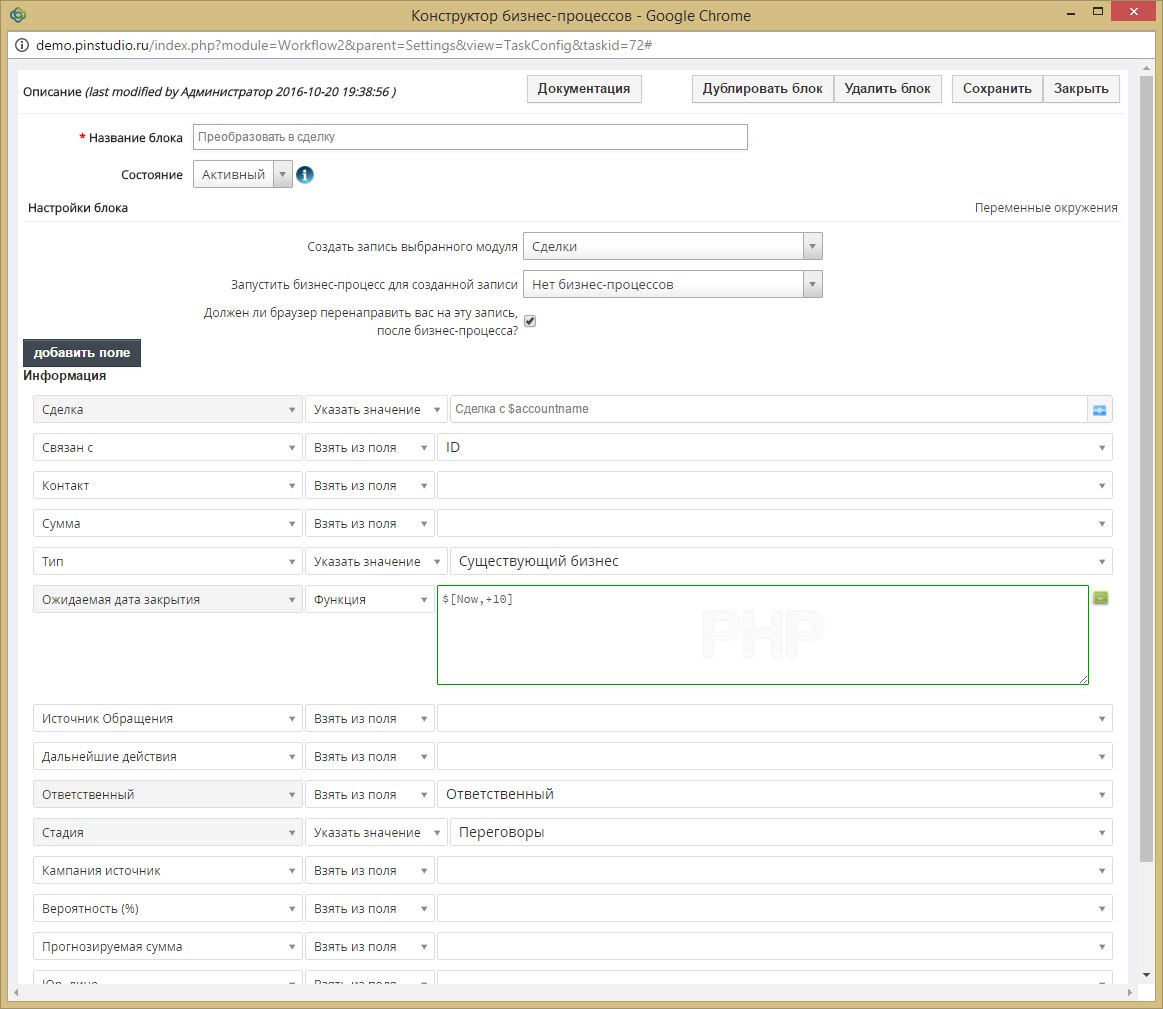1163x1009 pixels.
Task: Open the Стадия value dropdown showing Переговоры
Action: [780, 833]
